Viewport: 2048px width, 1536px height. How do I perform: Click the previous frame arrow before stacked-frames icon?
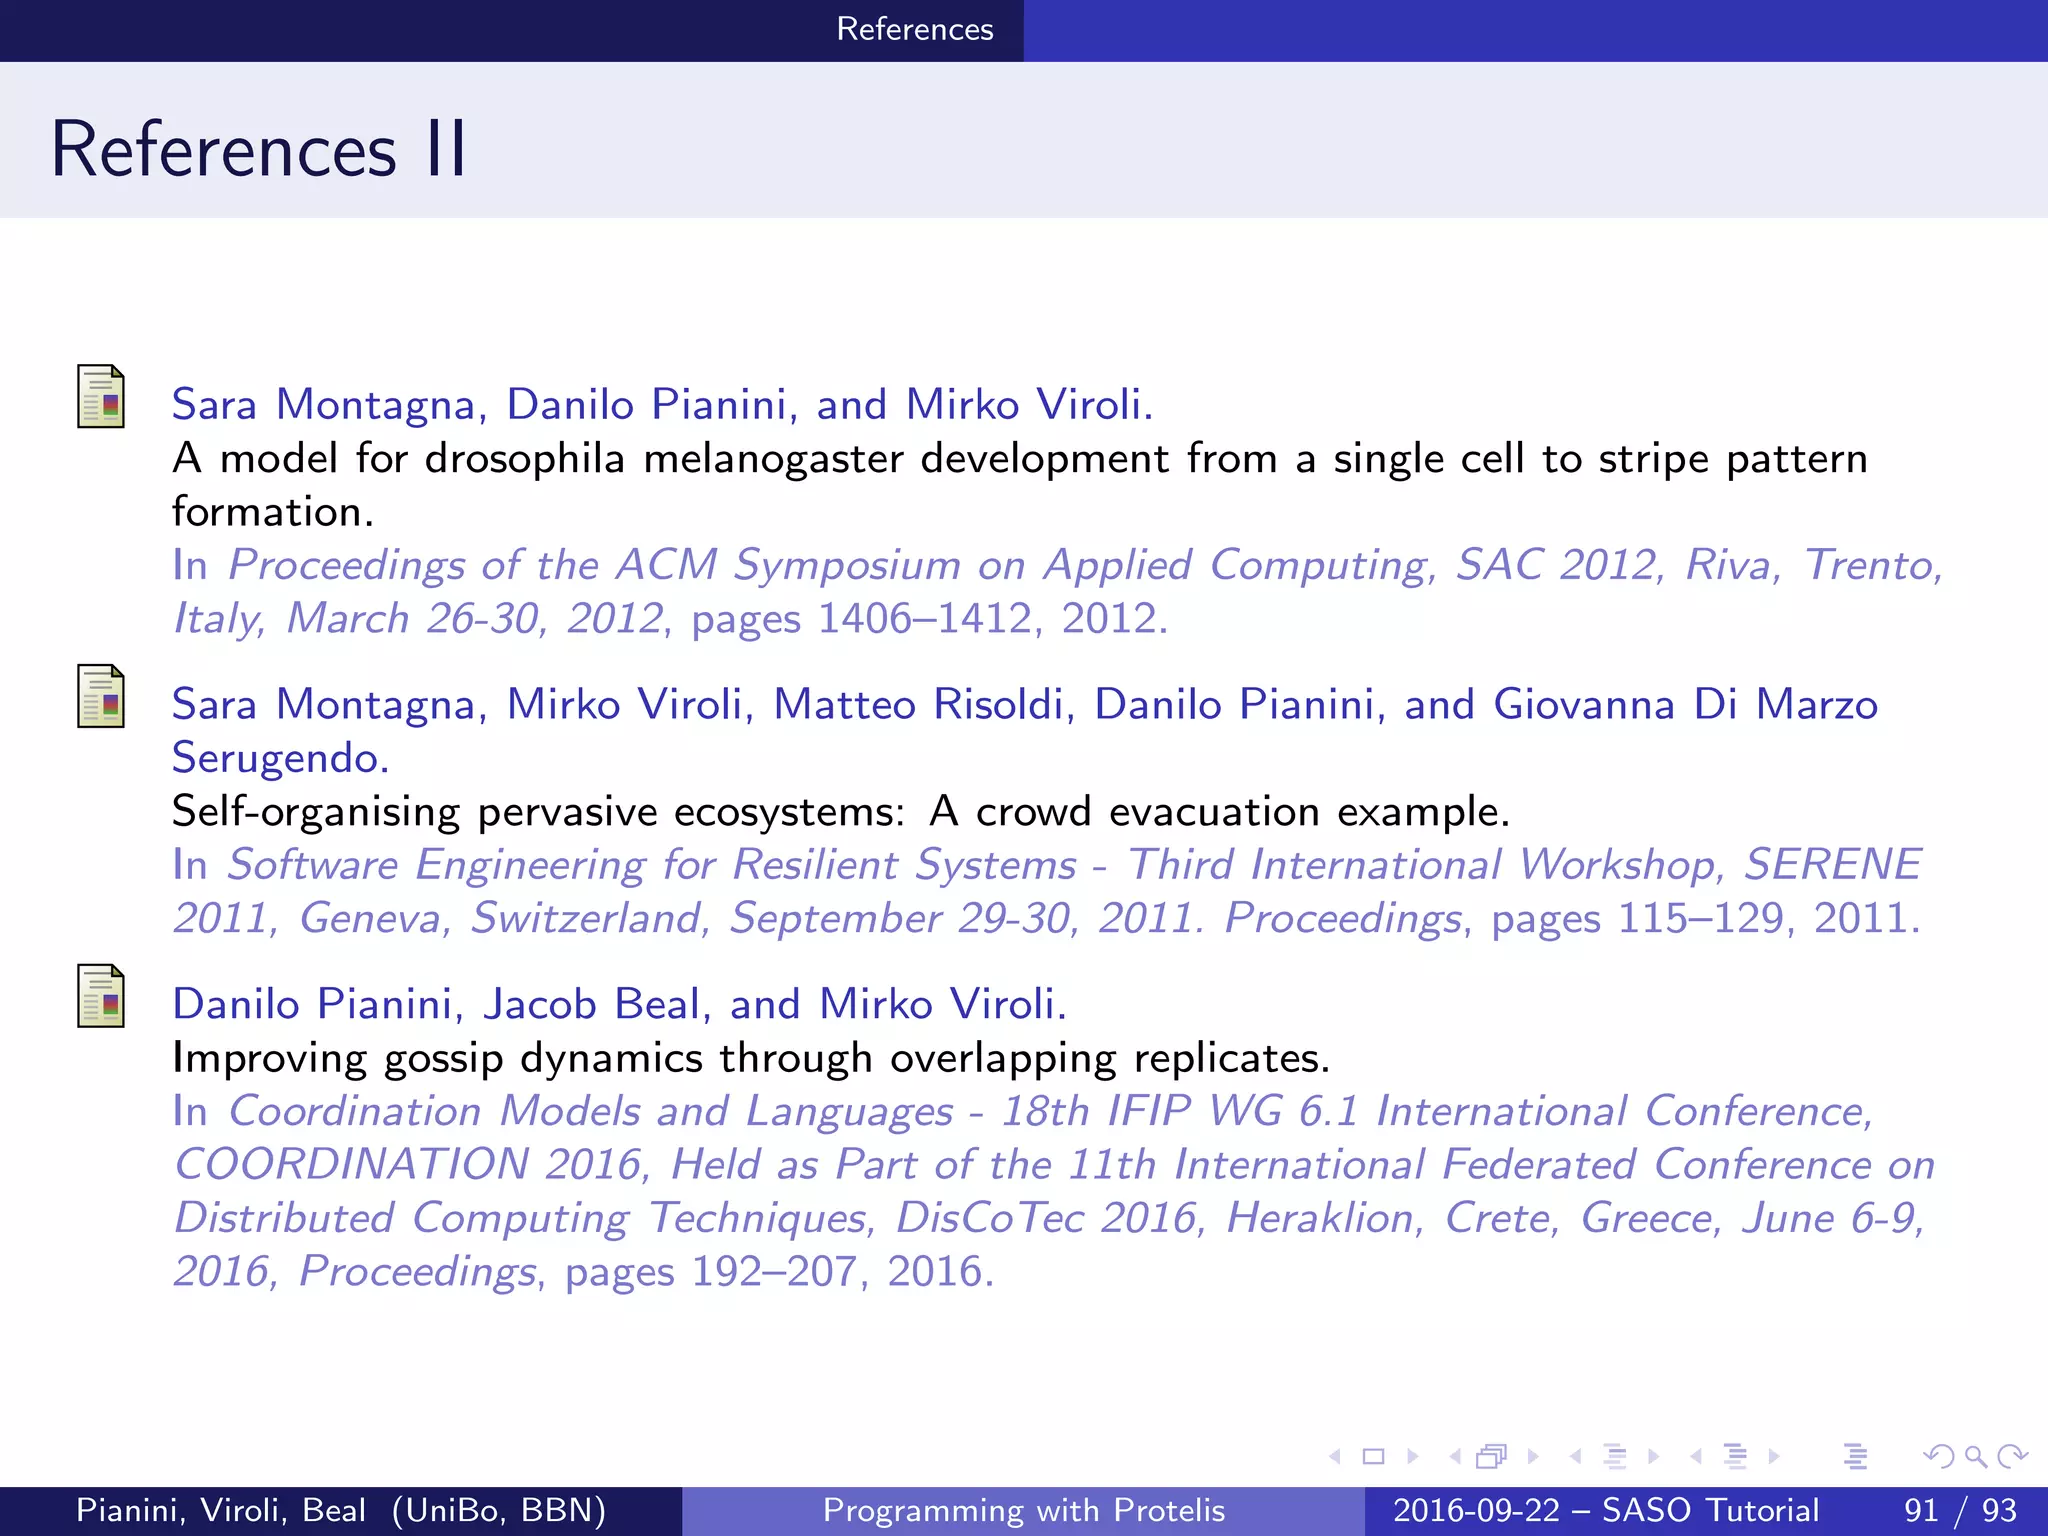[x=1455, y=1457]
